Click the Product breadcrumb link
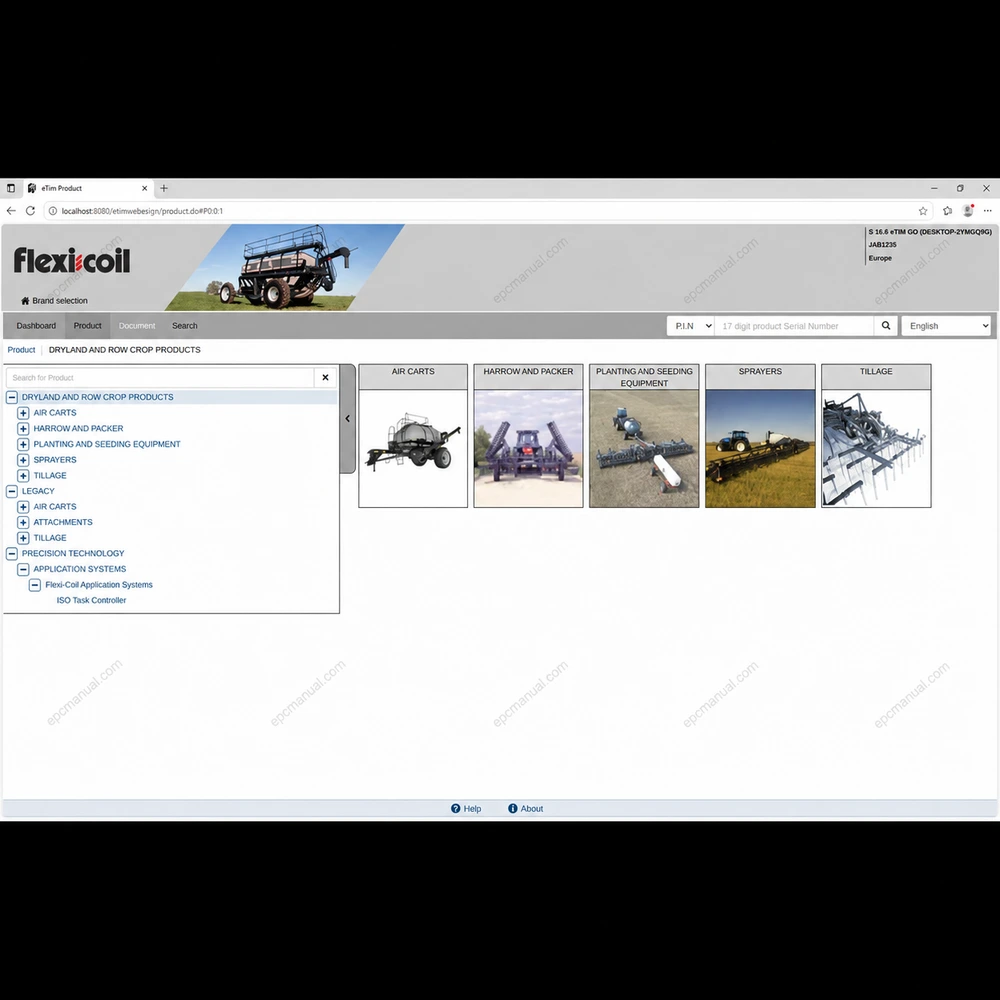This screenshot has height=1000, width=1000. (x=21, y=349)
